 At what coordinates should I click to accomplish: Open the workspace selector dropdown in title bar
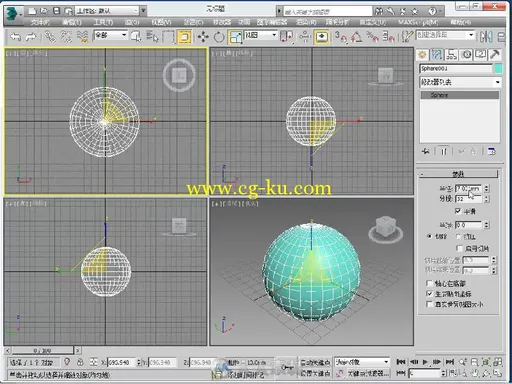tap(107, 11)
